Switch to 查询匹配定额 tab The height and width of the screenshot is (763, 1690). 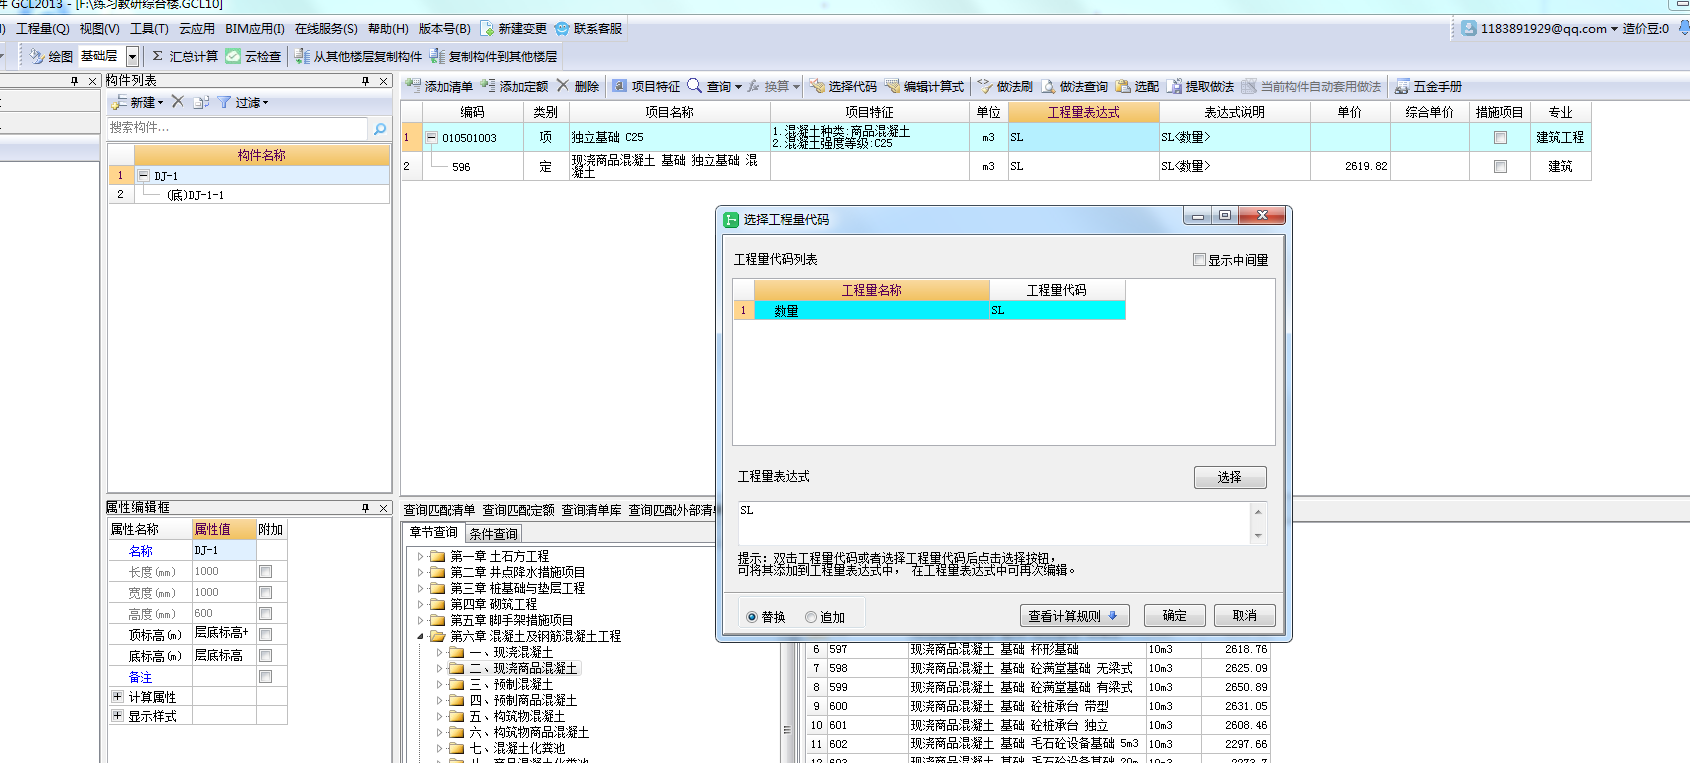(x=518, y=510)
